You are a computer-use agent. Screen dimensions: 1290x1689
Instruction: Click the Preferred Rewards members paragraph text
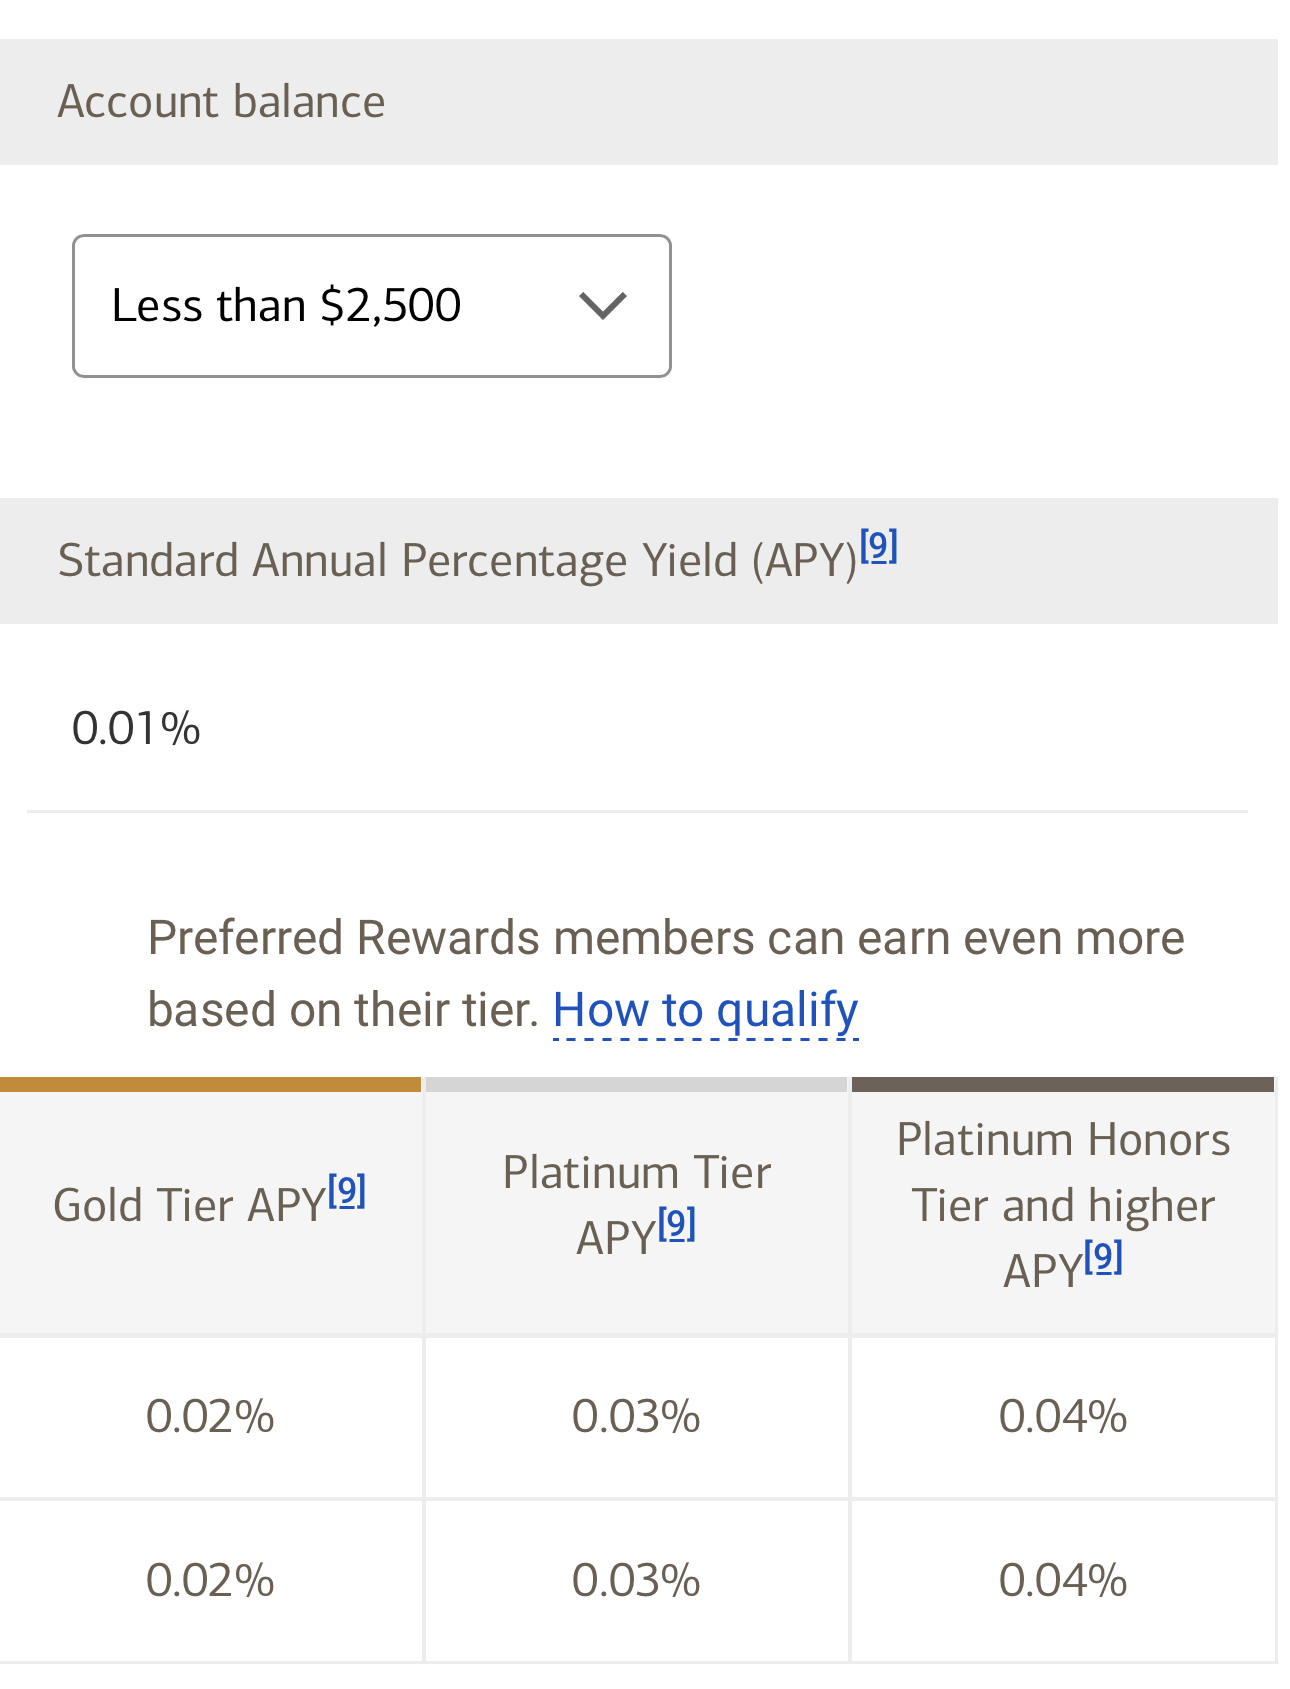tap(665, 939)
